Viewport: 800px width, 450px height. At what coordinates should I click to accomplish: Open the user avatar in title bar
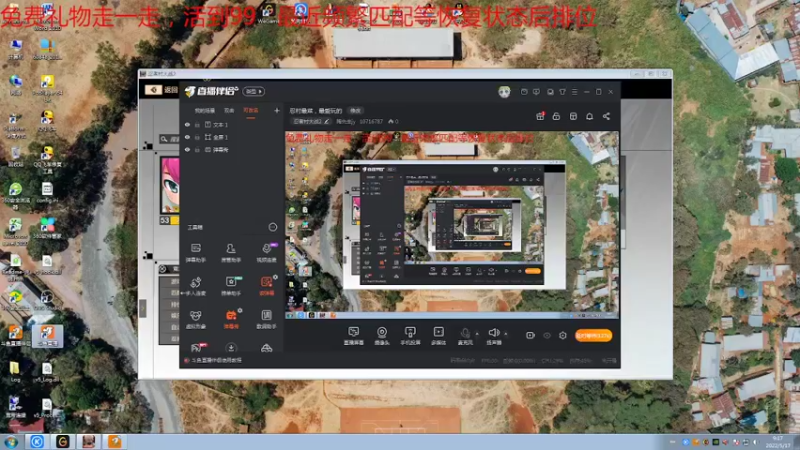(x=504, y=92)
